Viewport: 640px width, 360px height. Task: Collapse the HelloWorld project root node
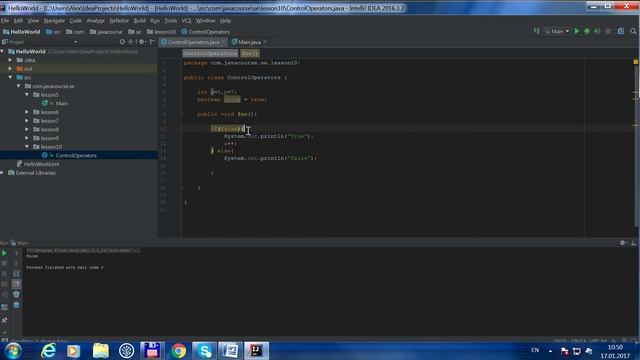coord(3,51)
